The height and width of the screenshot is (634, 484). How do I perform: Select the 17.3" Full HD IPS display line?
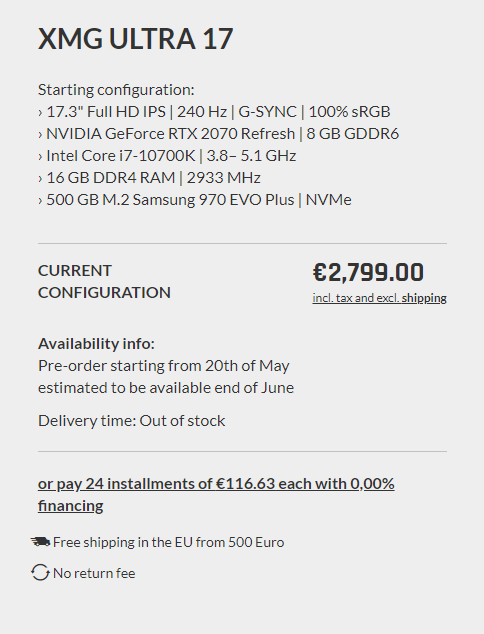point(214,112)
